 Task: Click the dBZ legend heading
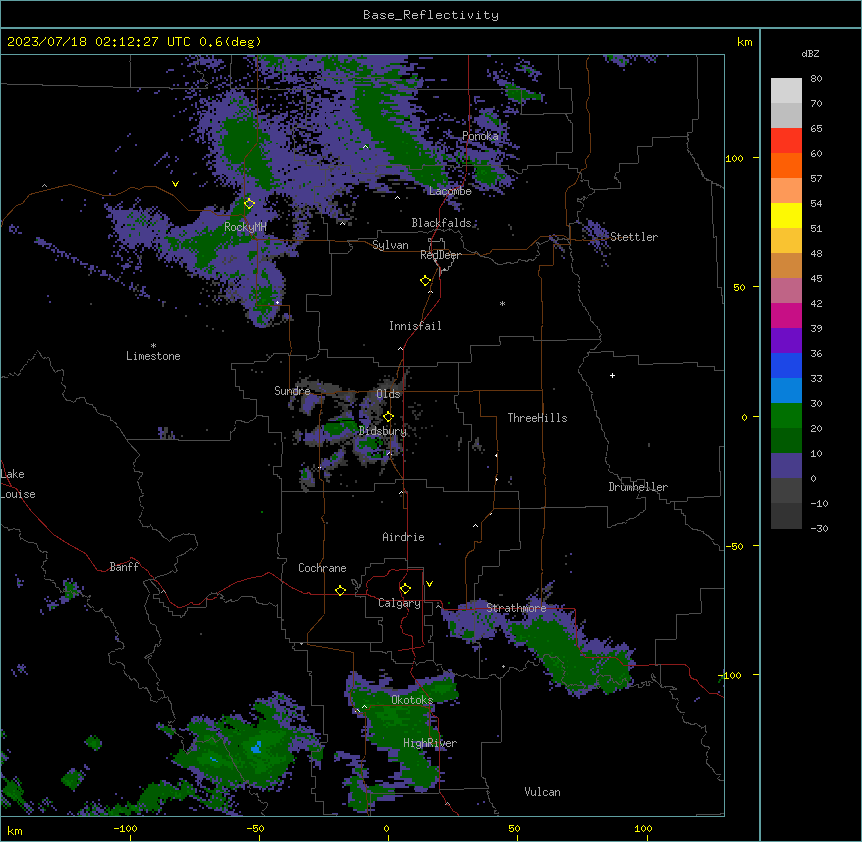(x=810, y=53)
